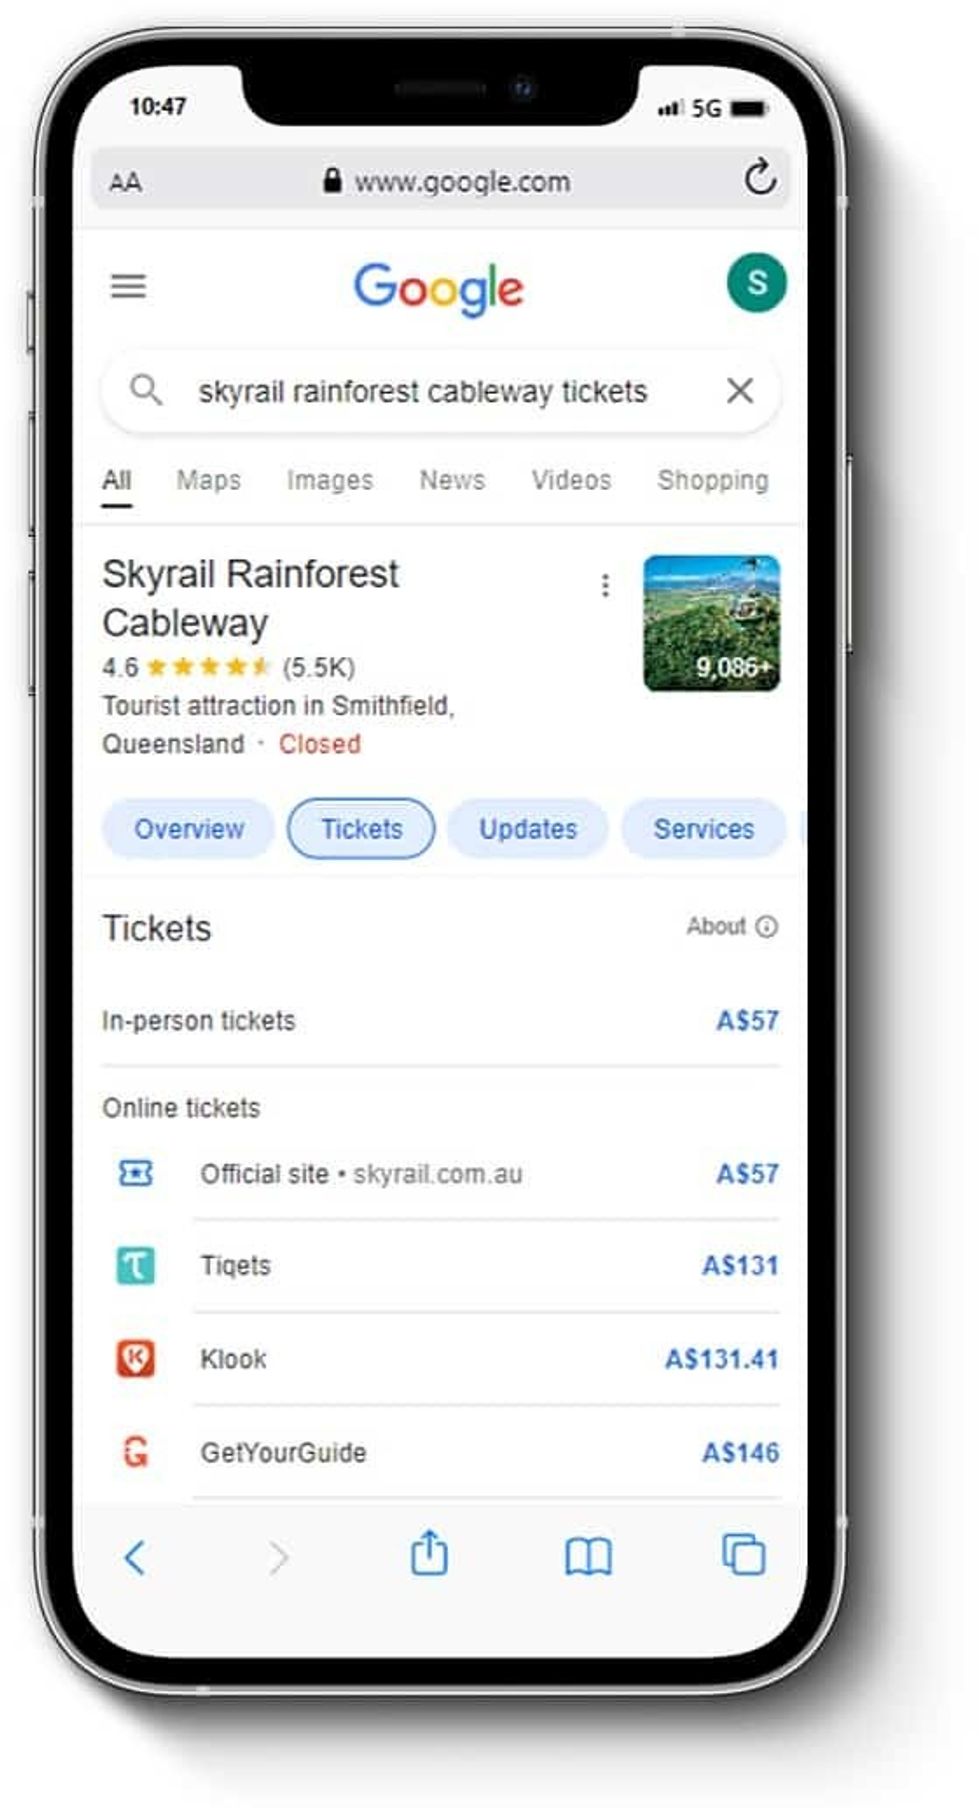
Task: Tap the green S account avatar
Action: [x=757, y=283]
